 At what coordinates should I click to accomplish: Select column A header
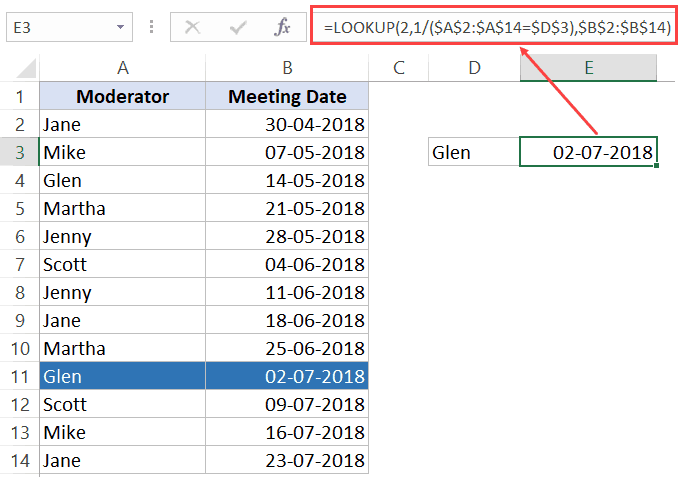[x=122, y=68]
